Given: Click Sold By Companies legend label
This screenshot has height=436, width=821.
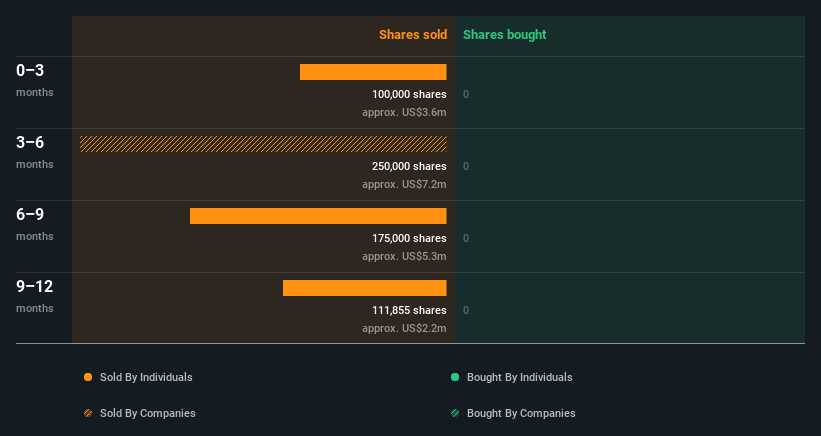Looking at the screenshot, I should coord(148,413).
